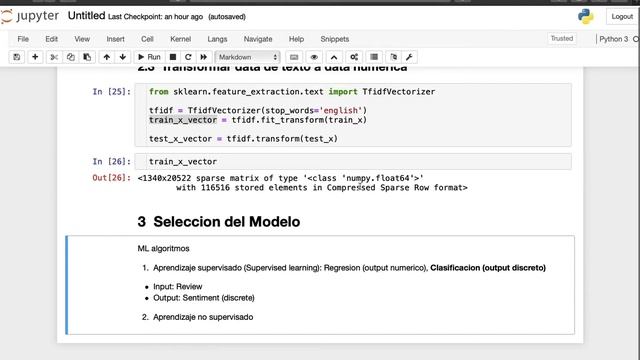Click the Aprendizaje supervisado list item
640x360 pixels.
coord(349,268)
